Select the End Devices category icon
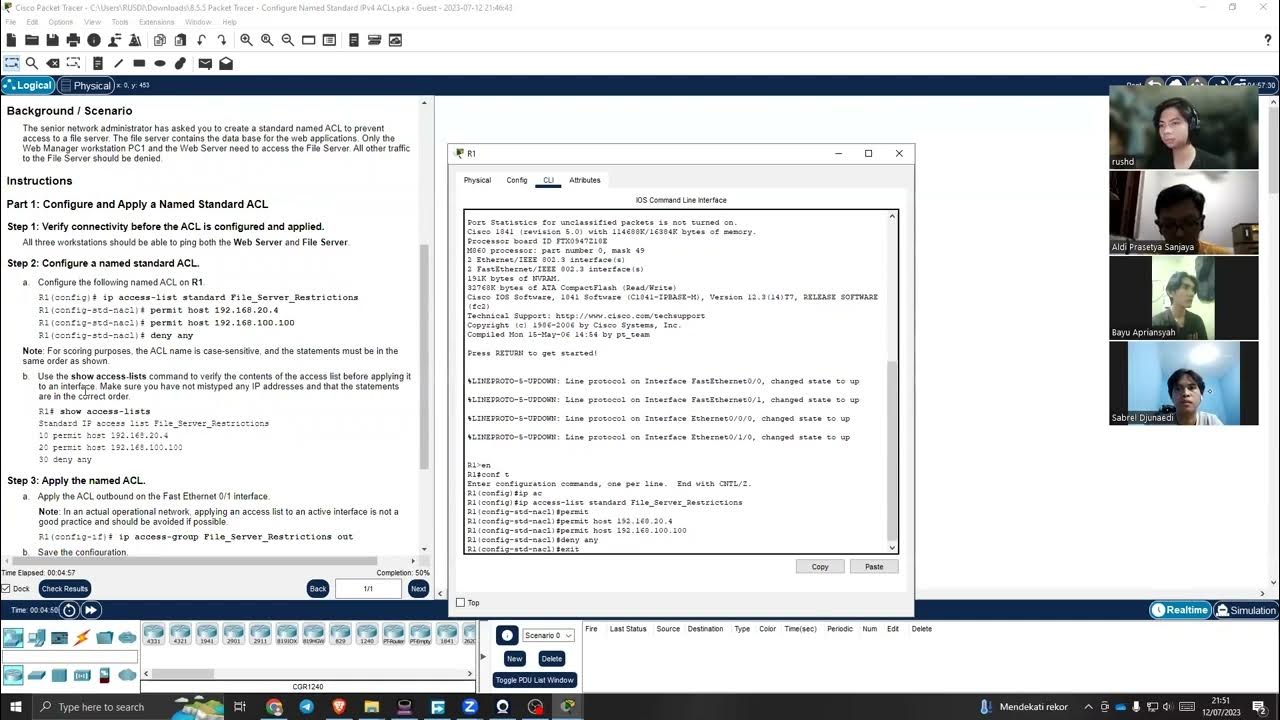Screen dimensions: 1280x720 37,637
